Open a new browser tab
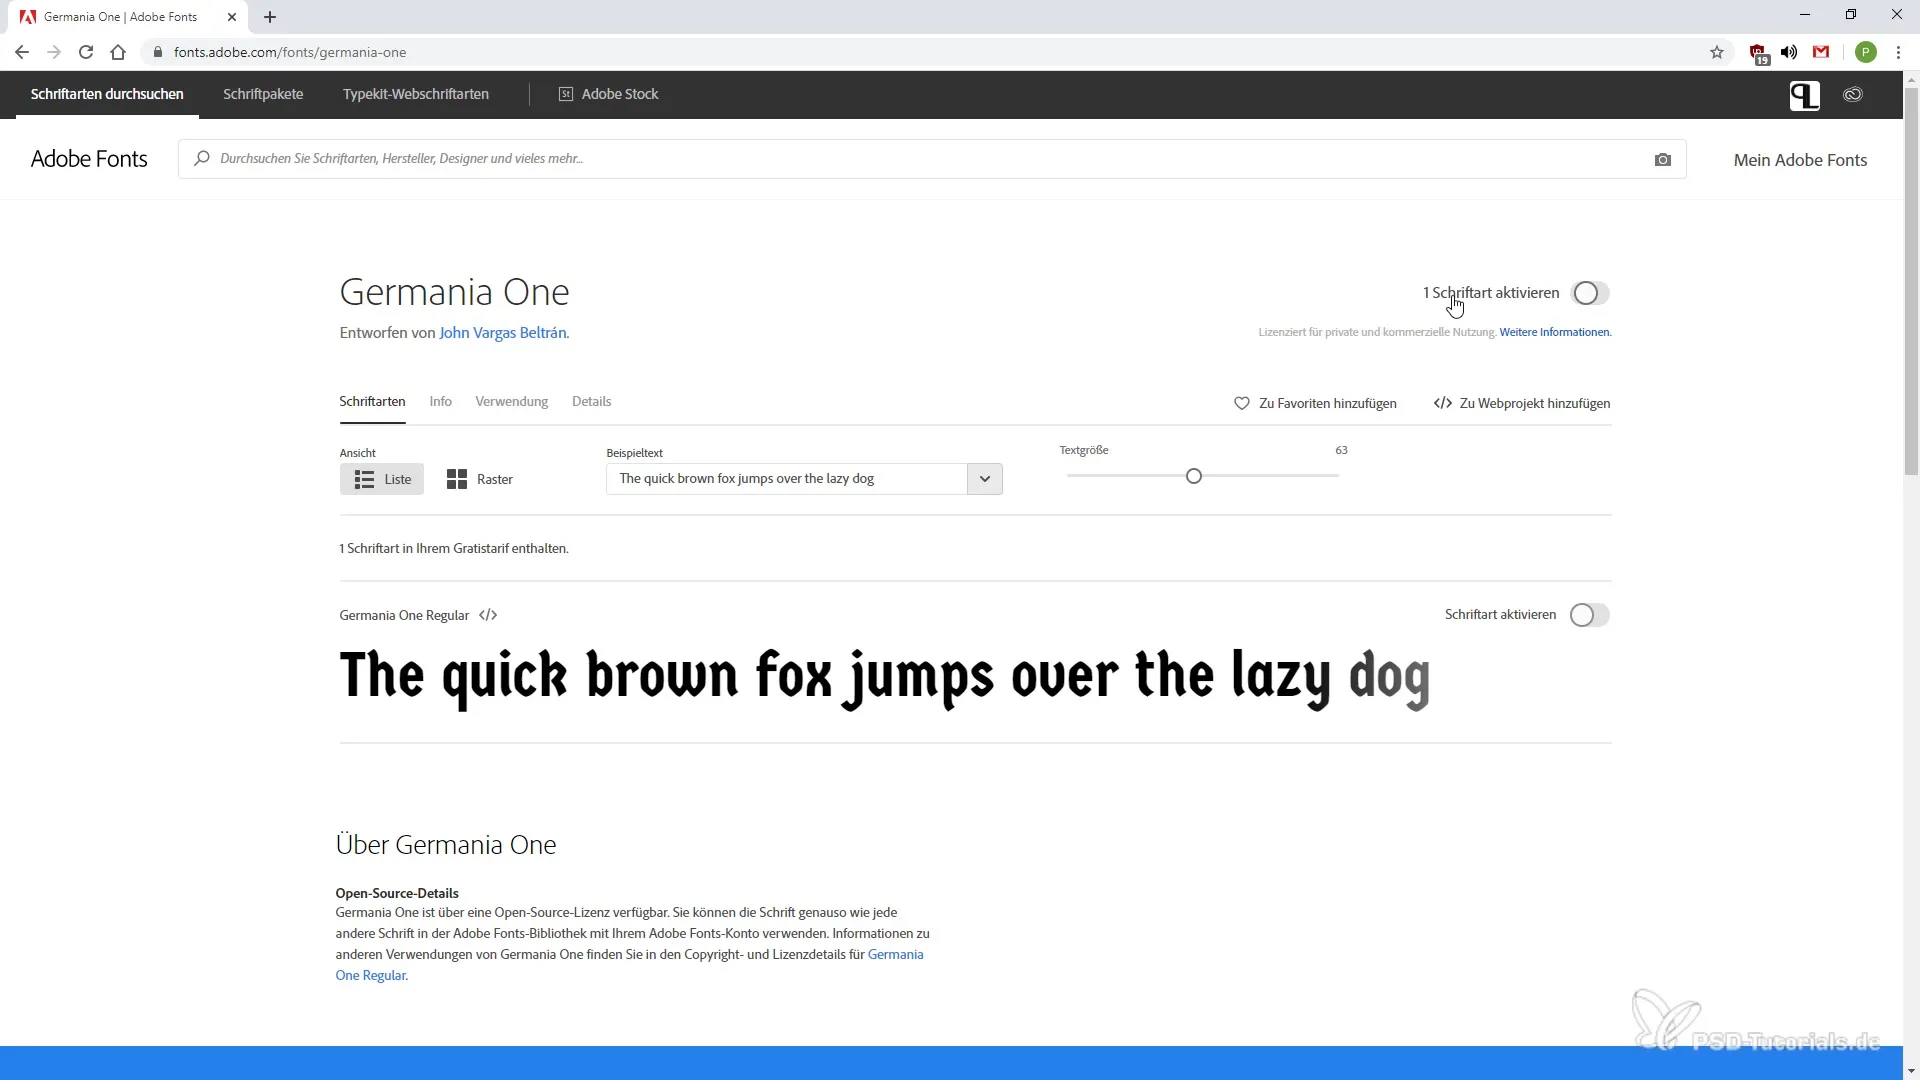Screen dimensions: 1920x1080 (270, 17)
